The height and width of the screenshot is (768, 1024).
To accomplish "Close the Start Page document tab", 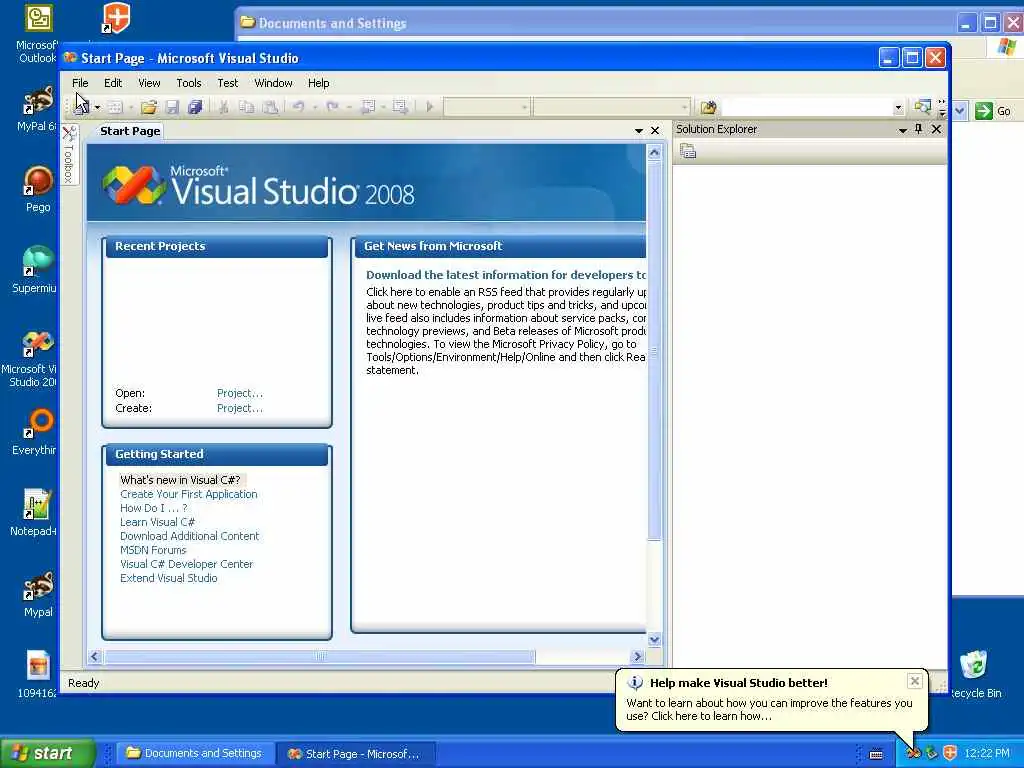I will [x=655, y=131].
